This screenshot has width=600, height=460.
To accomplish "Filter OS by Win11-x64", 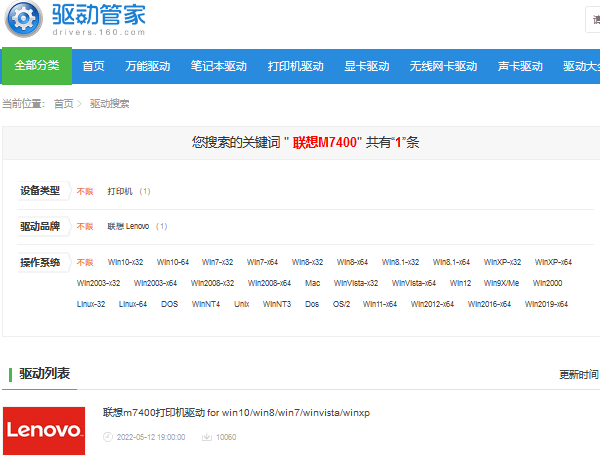I will click(x=380, y=304).
